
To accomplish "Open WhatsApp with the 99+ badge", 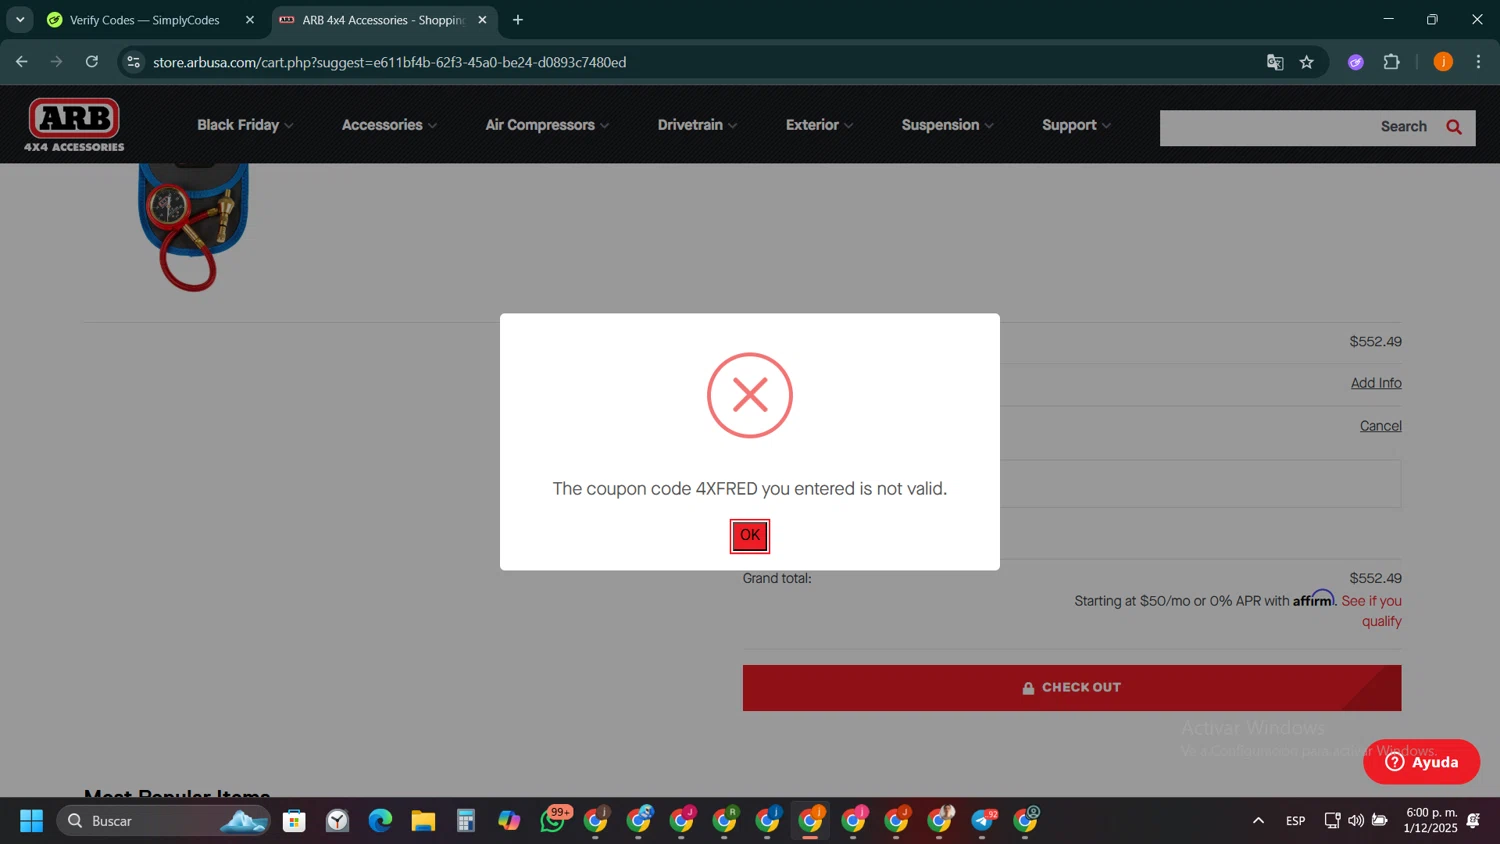I will (x=553, y=821).
